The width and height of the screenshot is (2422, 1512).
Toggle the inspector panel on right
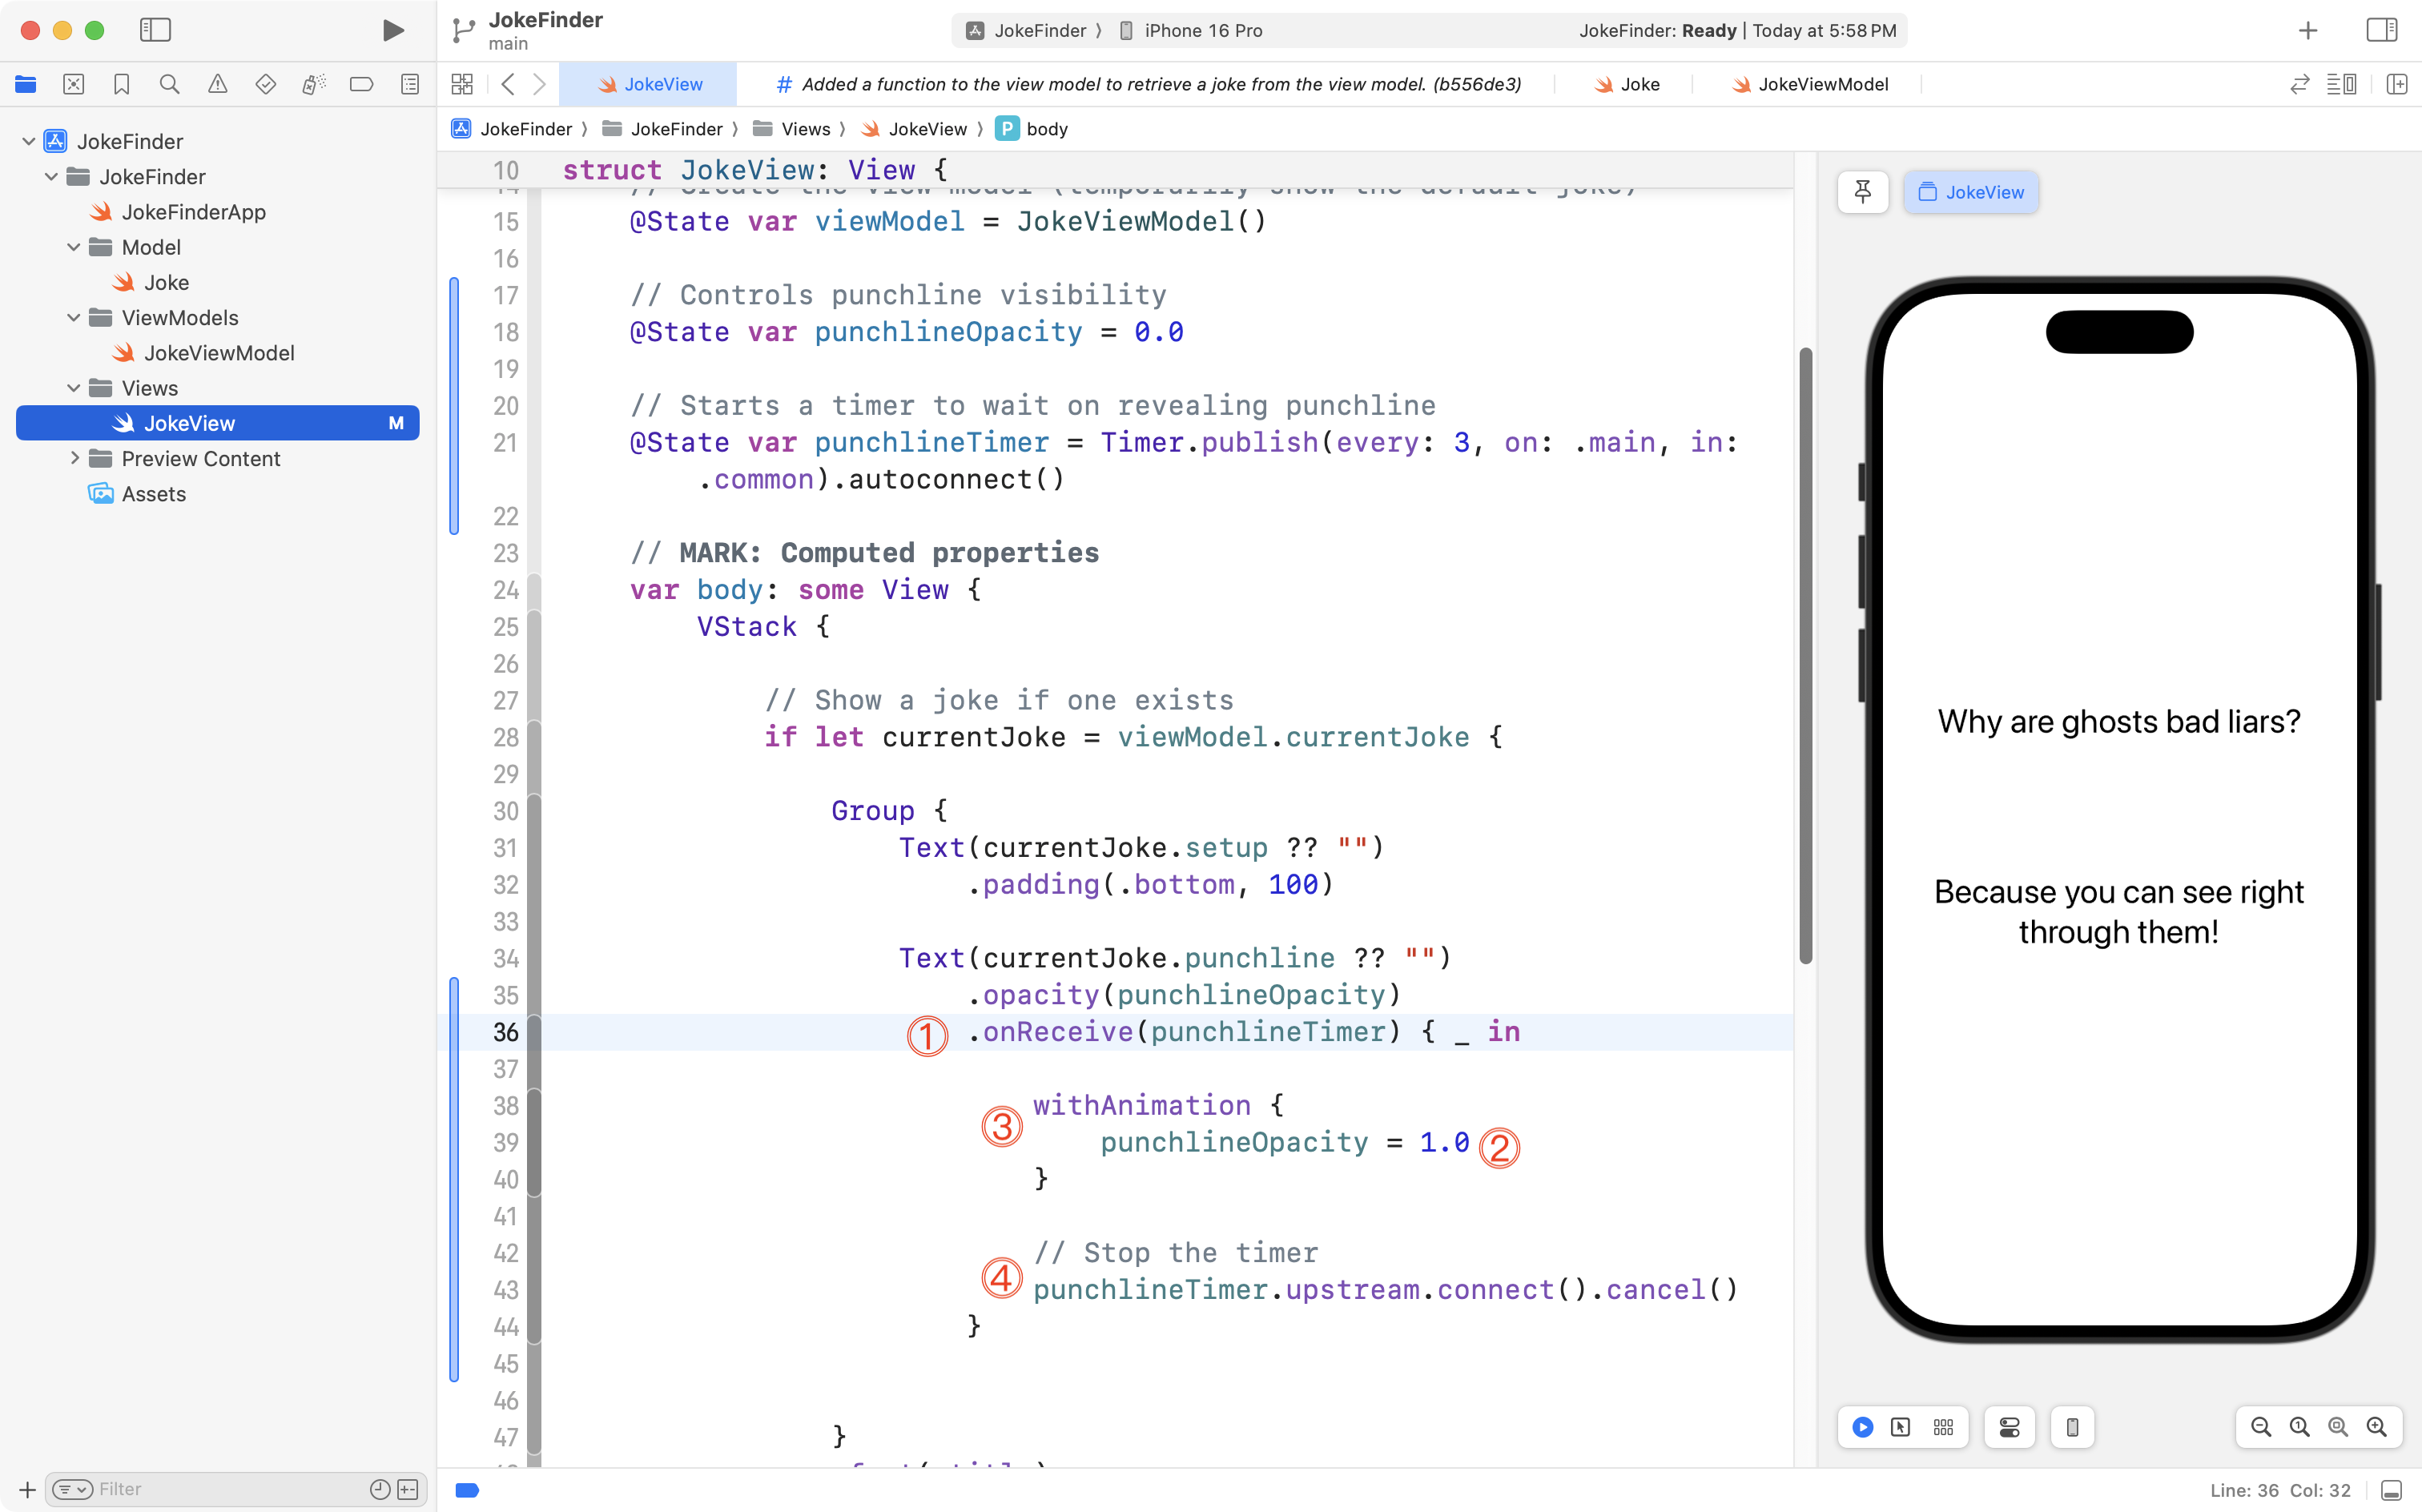2381,30
